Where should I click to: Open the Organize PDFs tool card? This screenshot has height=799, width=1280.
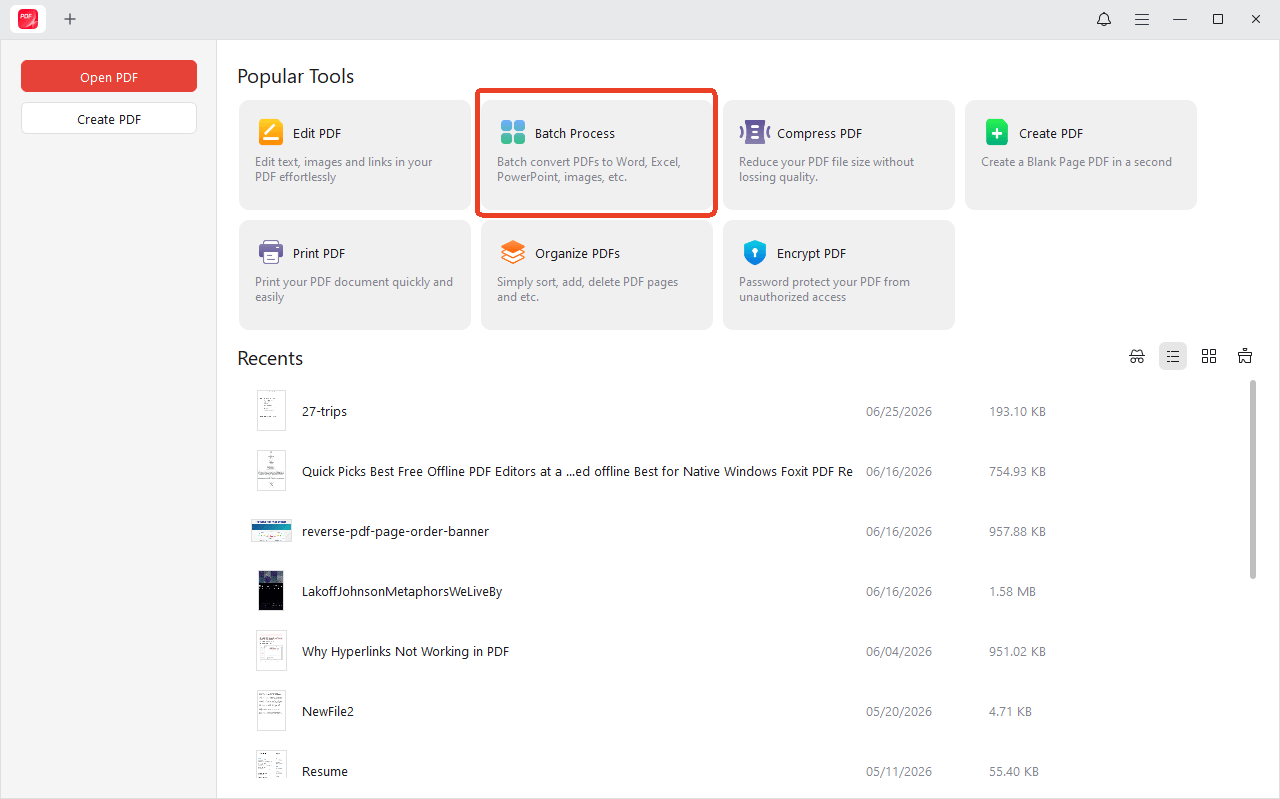(597, 275)
